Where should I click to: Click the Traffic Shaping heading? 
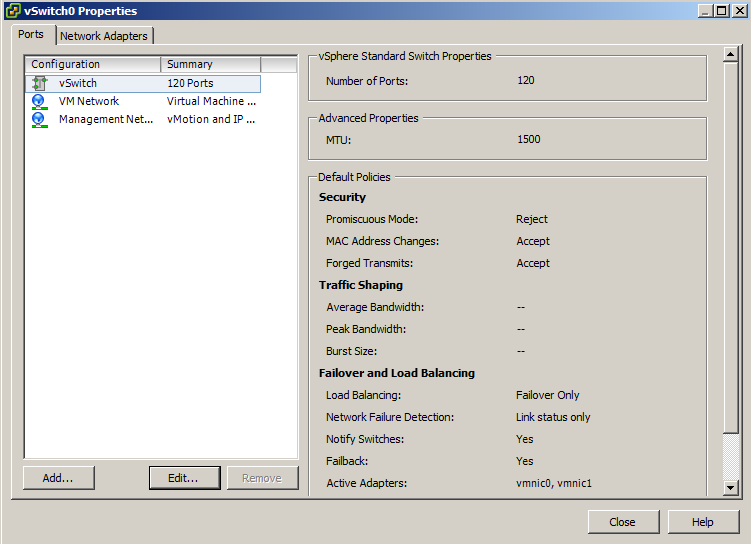pyautogui.click(x=361, y=285)
